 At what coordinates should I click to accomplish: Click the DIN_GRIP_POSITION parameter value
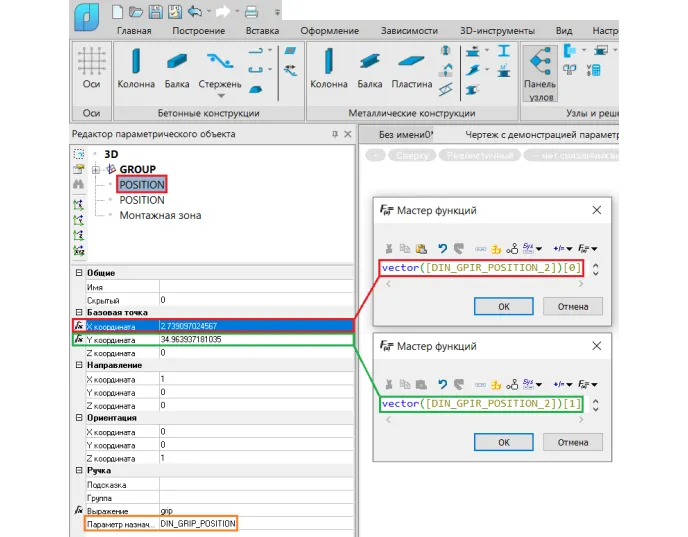pyautogui.click(x=198, y=523)
